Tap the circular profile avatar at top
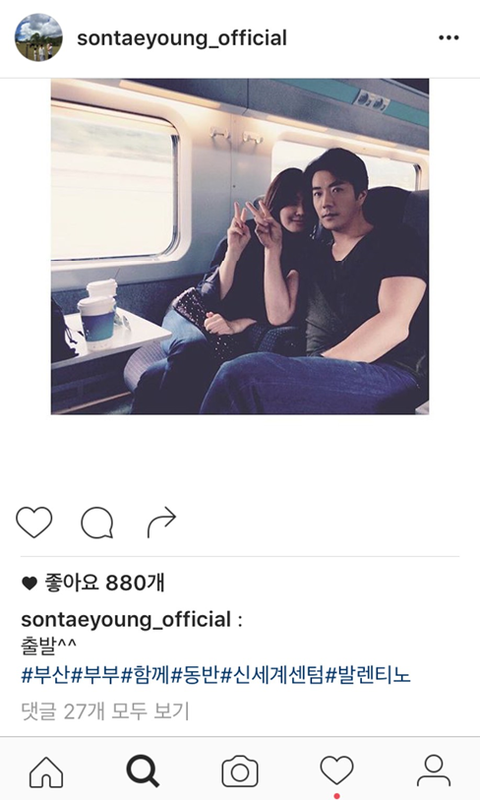 coord(38,38)
